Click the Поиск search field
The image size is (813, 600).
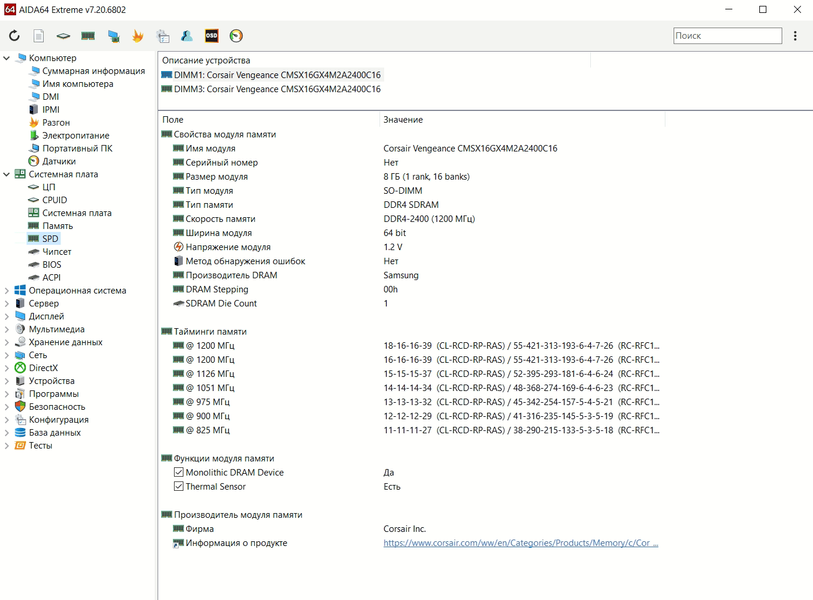[727, 36]
